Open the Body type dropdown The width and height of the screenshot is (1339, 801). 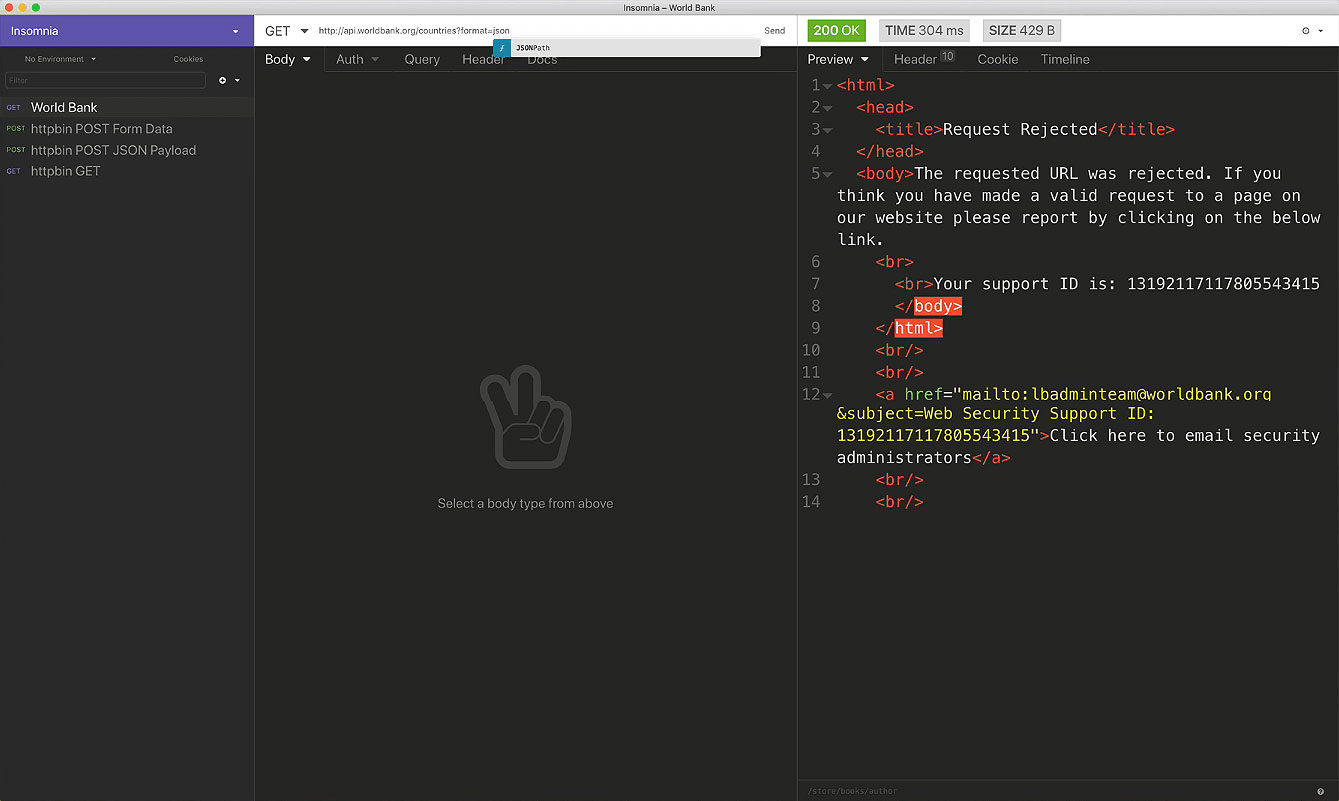pos(288,60)
